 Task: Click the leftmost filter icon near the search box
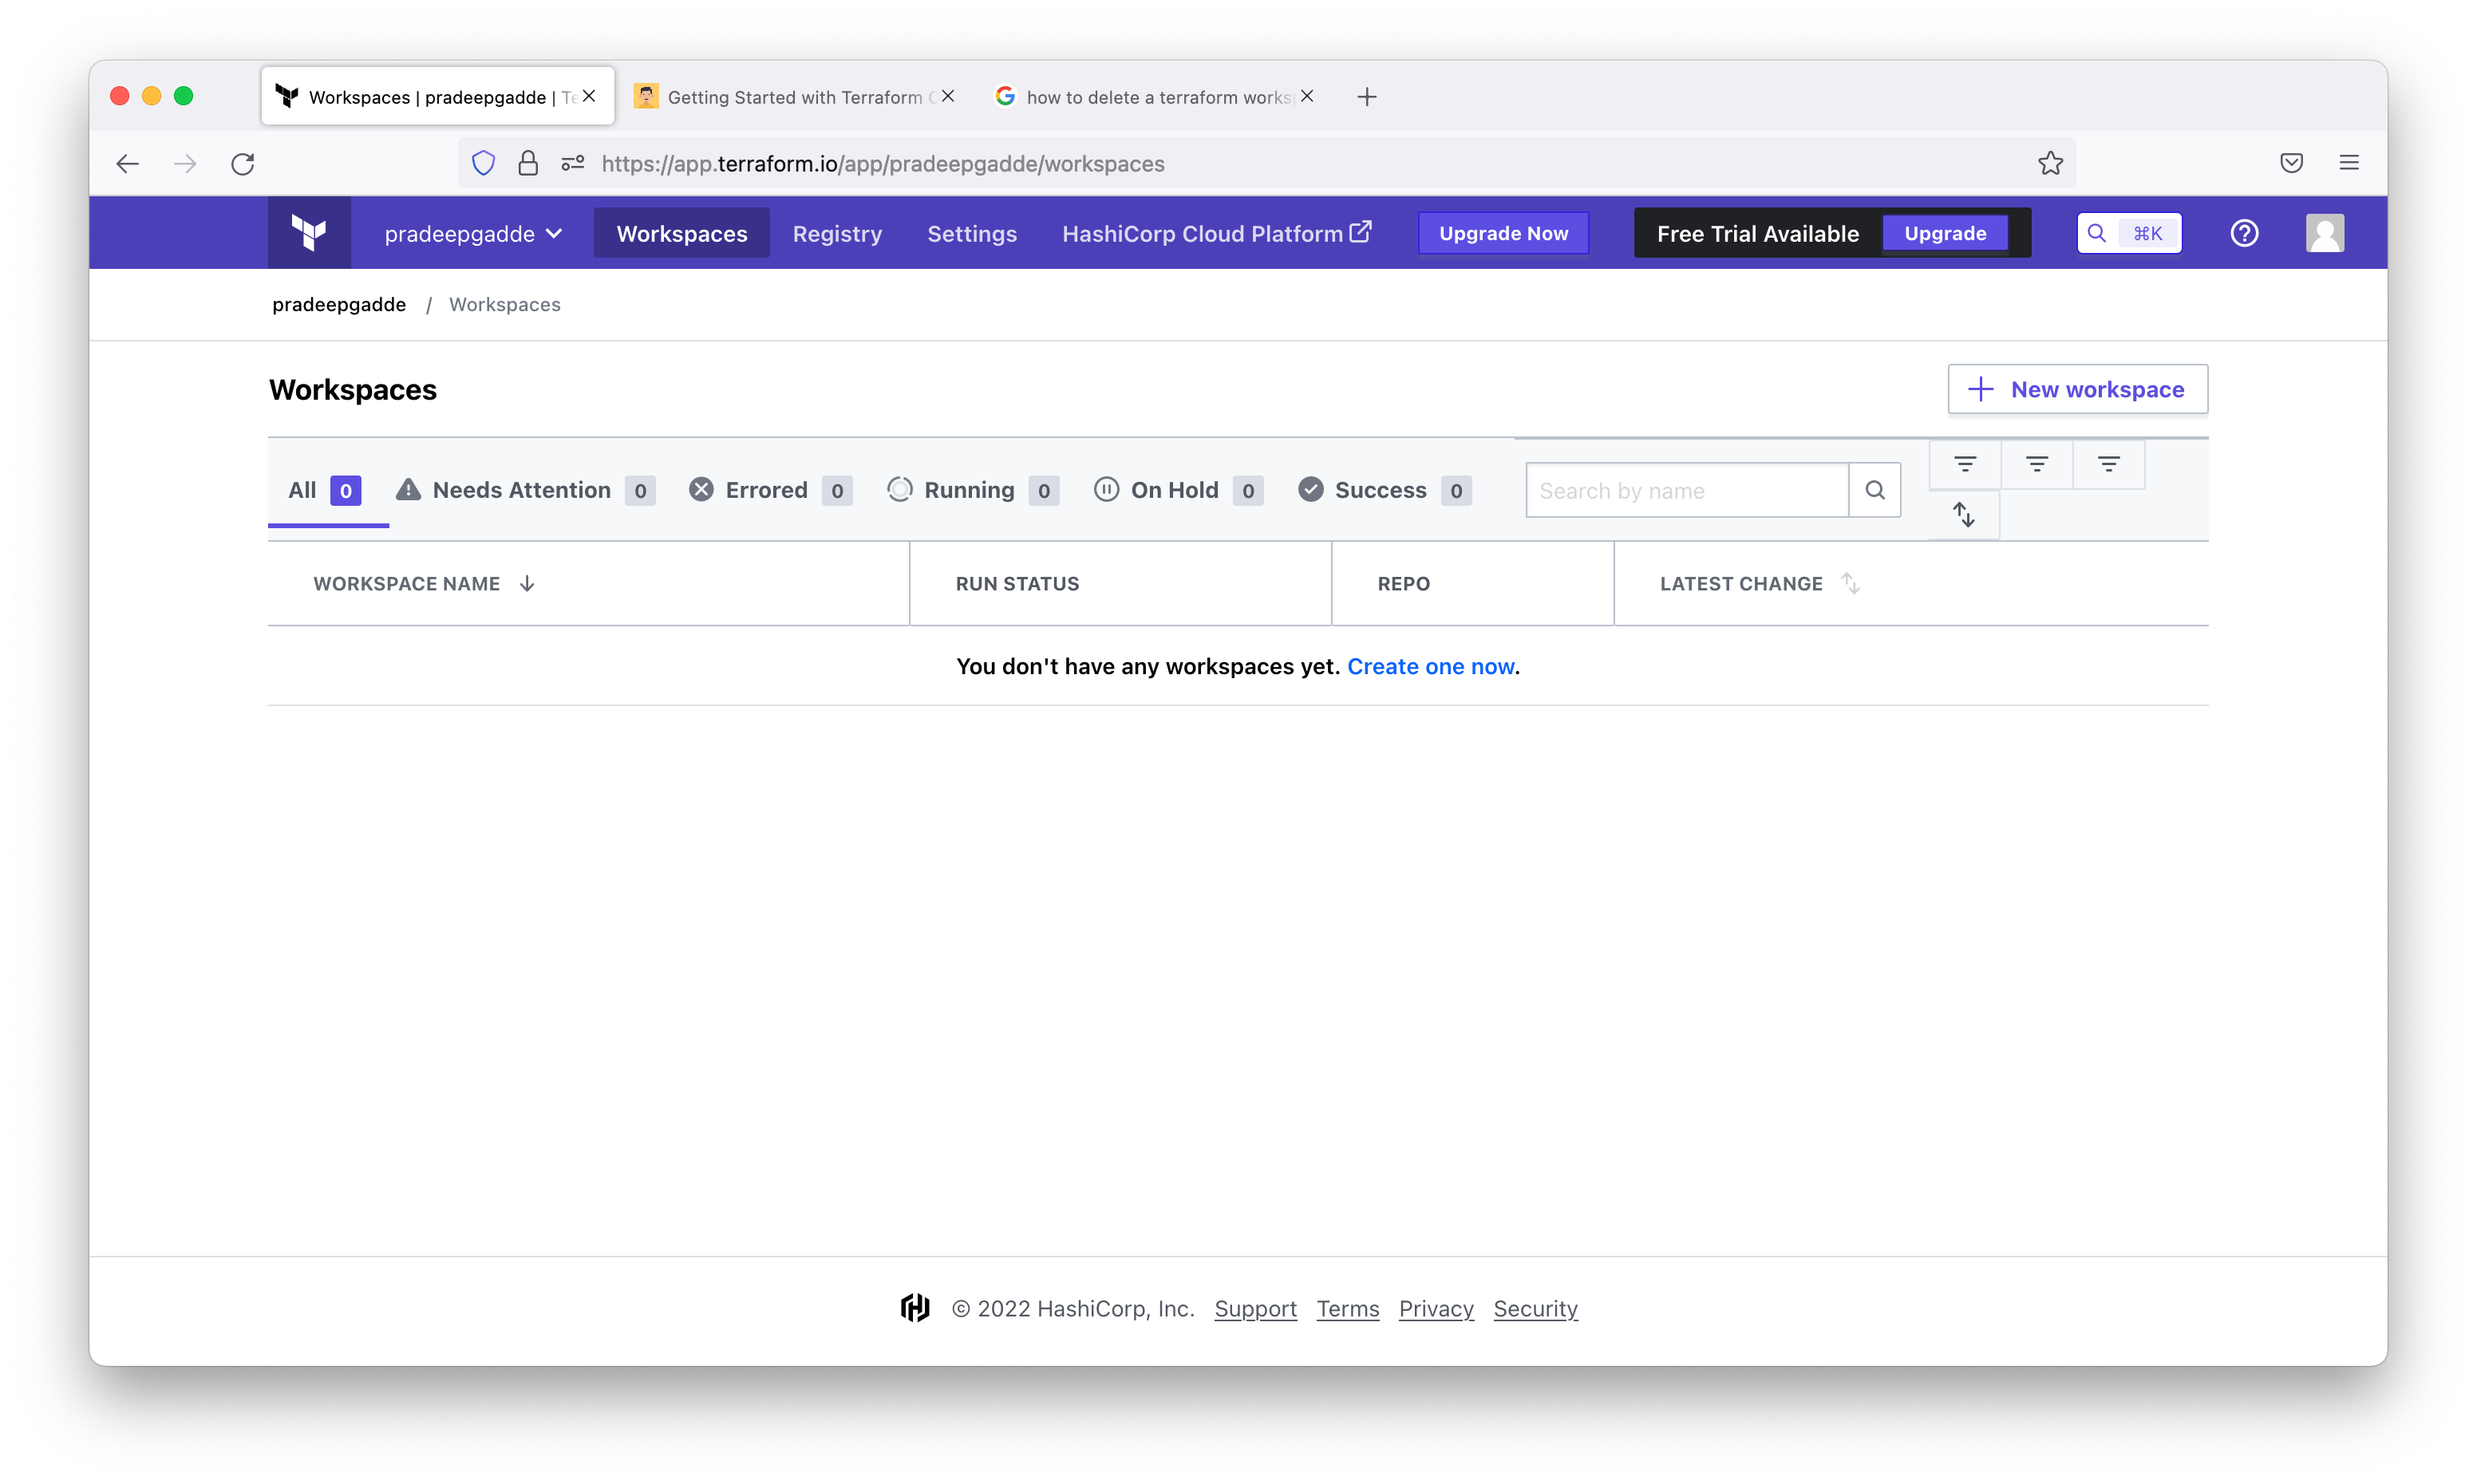click(1965, 464)
